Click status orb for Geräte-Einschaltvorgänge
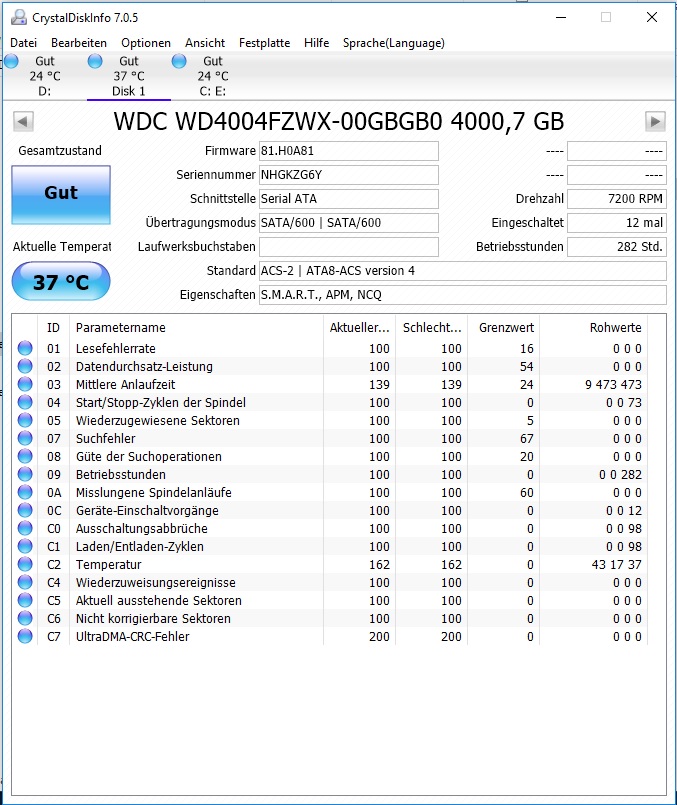The height and width of the screenshot is (805, 677). (x=25, y=510)
